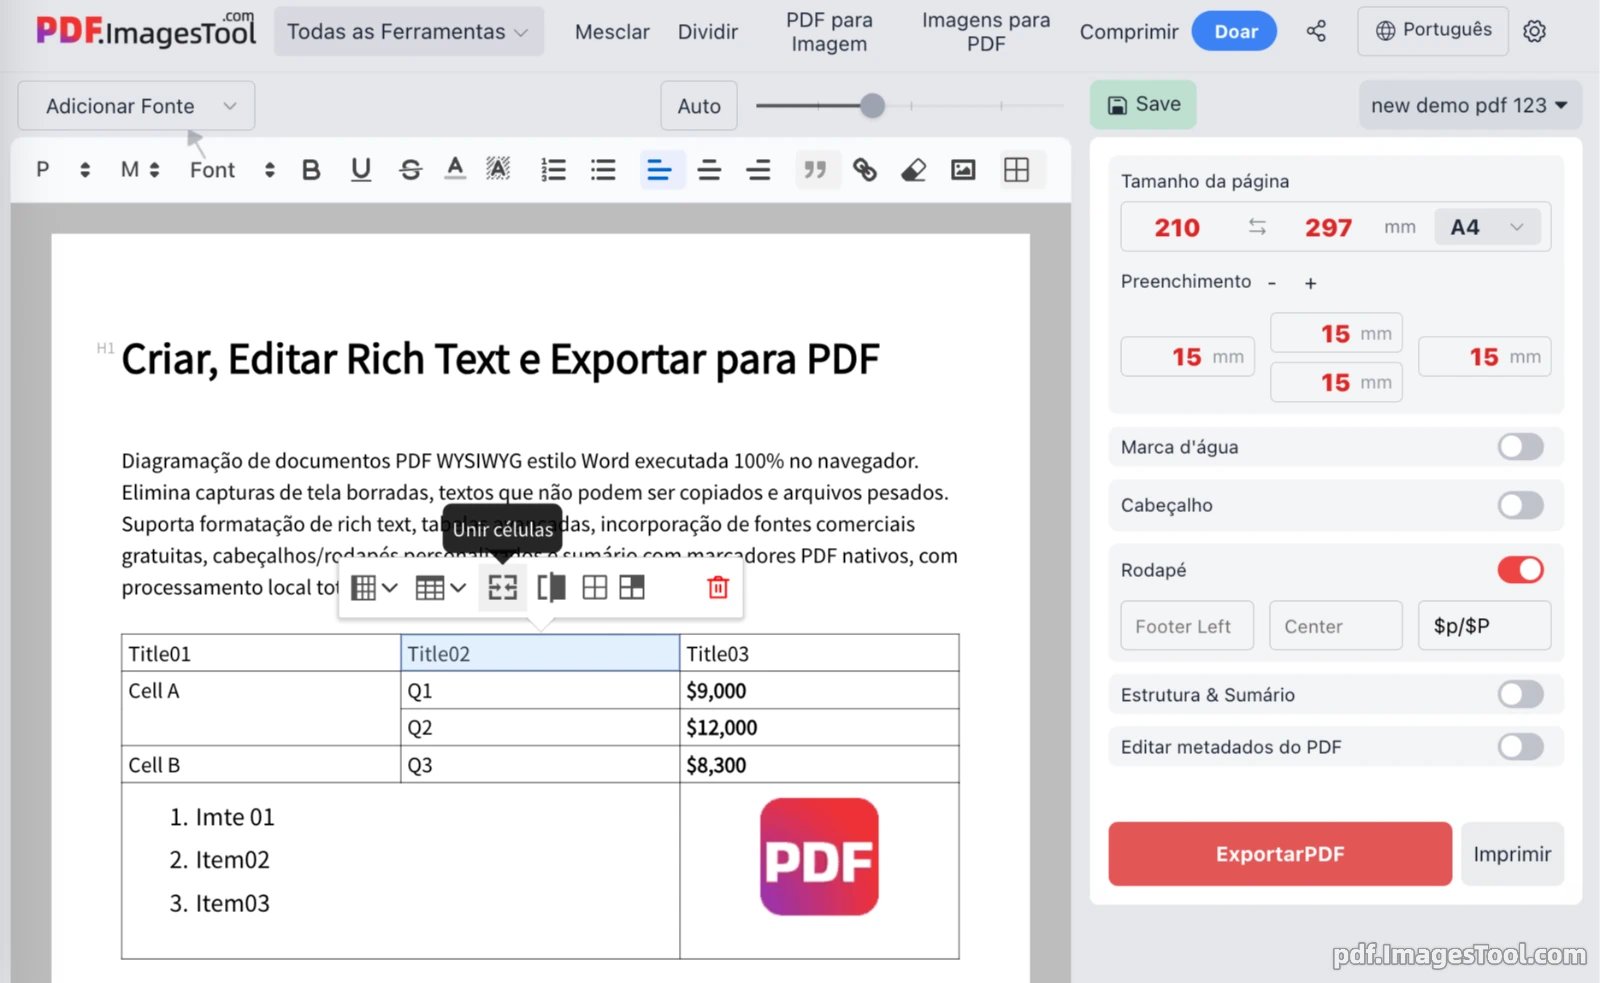
Task: Insert a table from toolbar
Action: click(1016, 170)
